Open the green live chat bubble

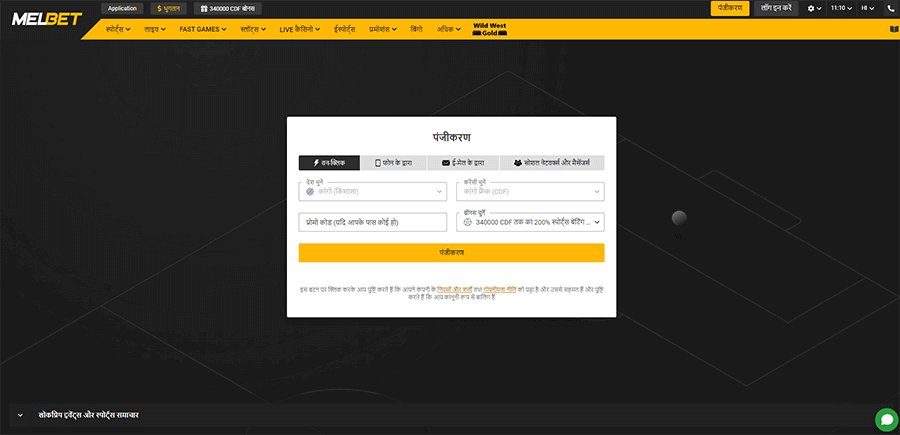click(x=887, y=420)
